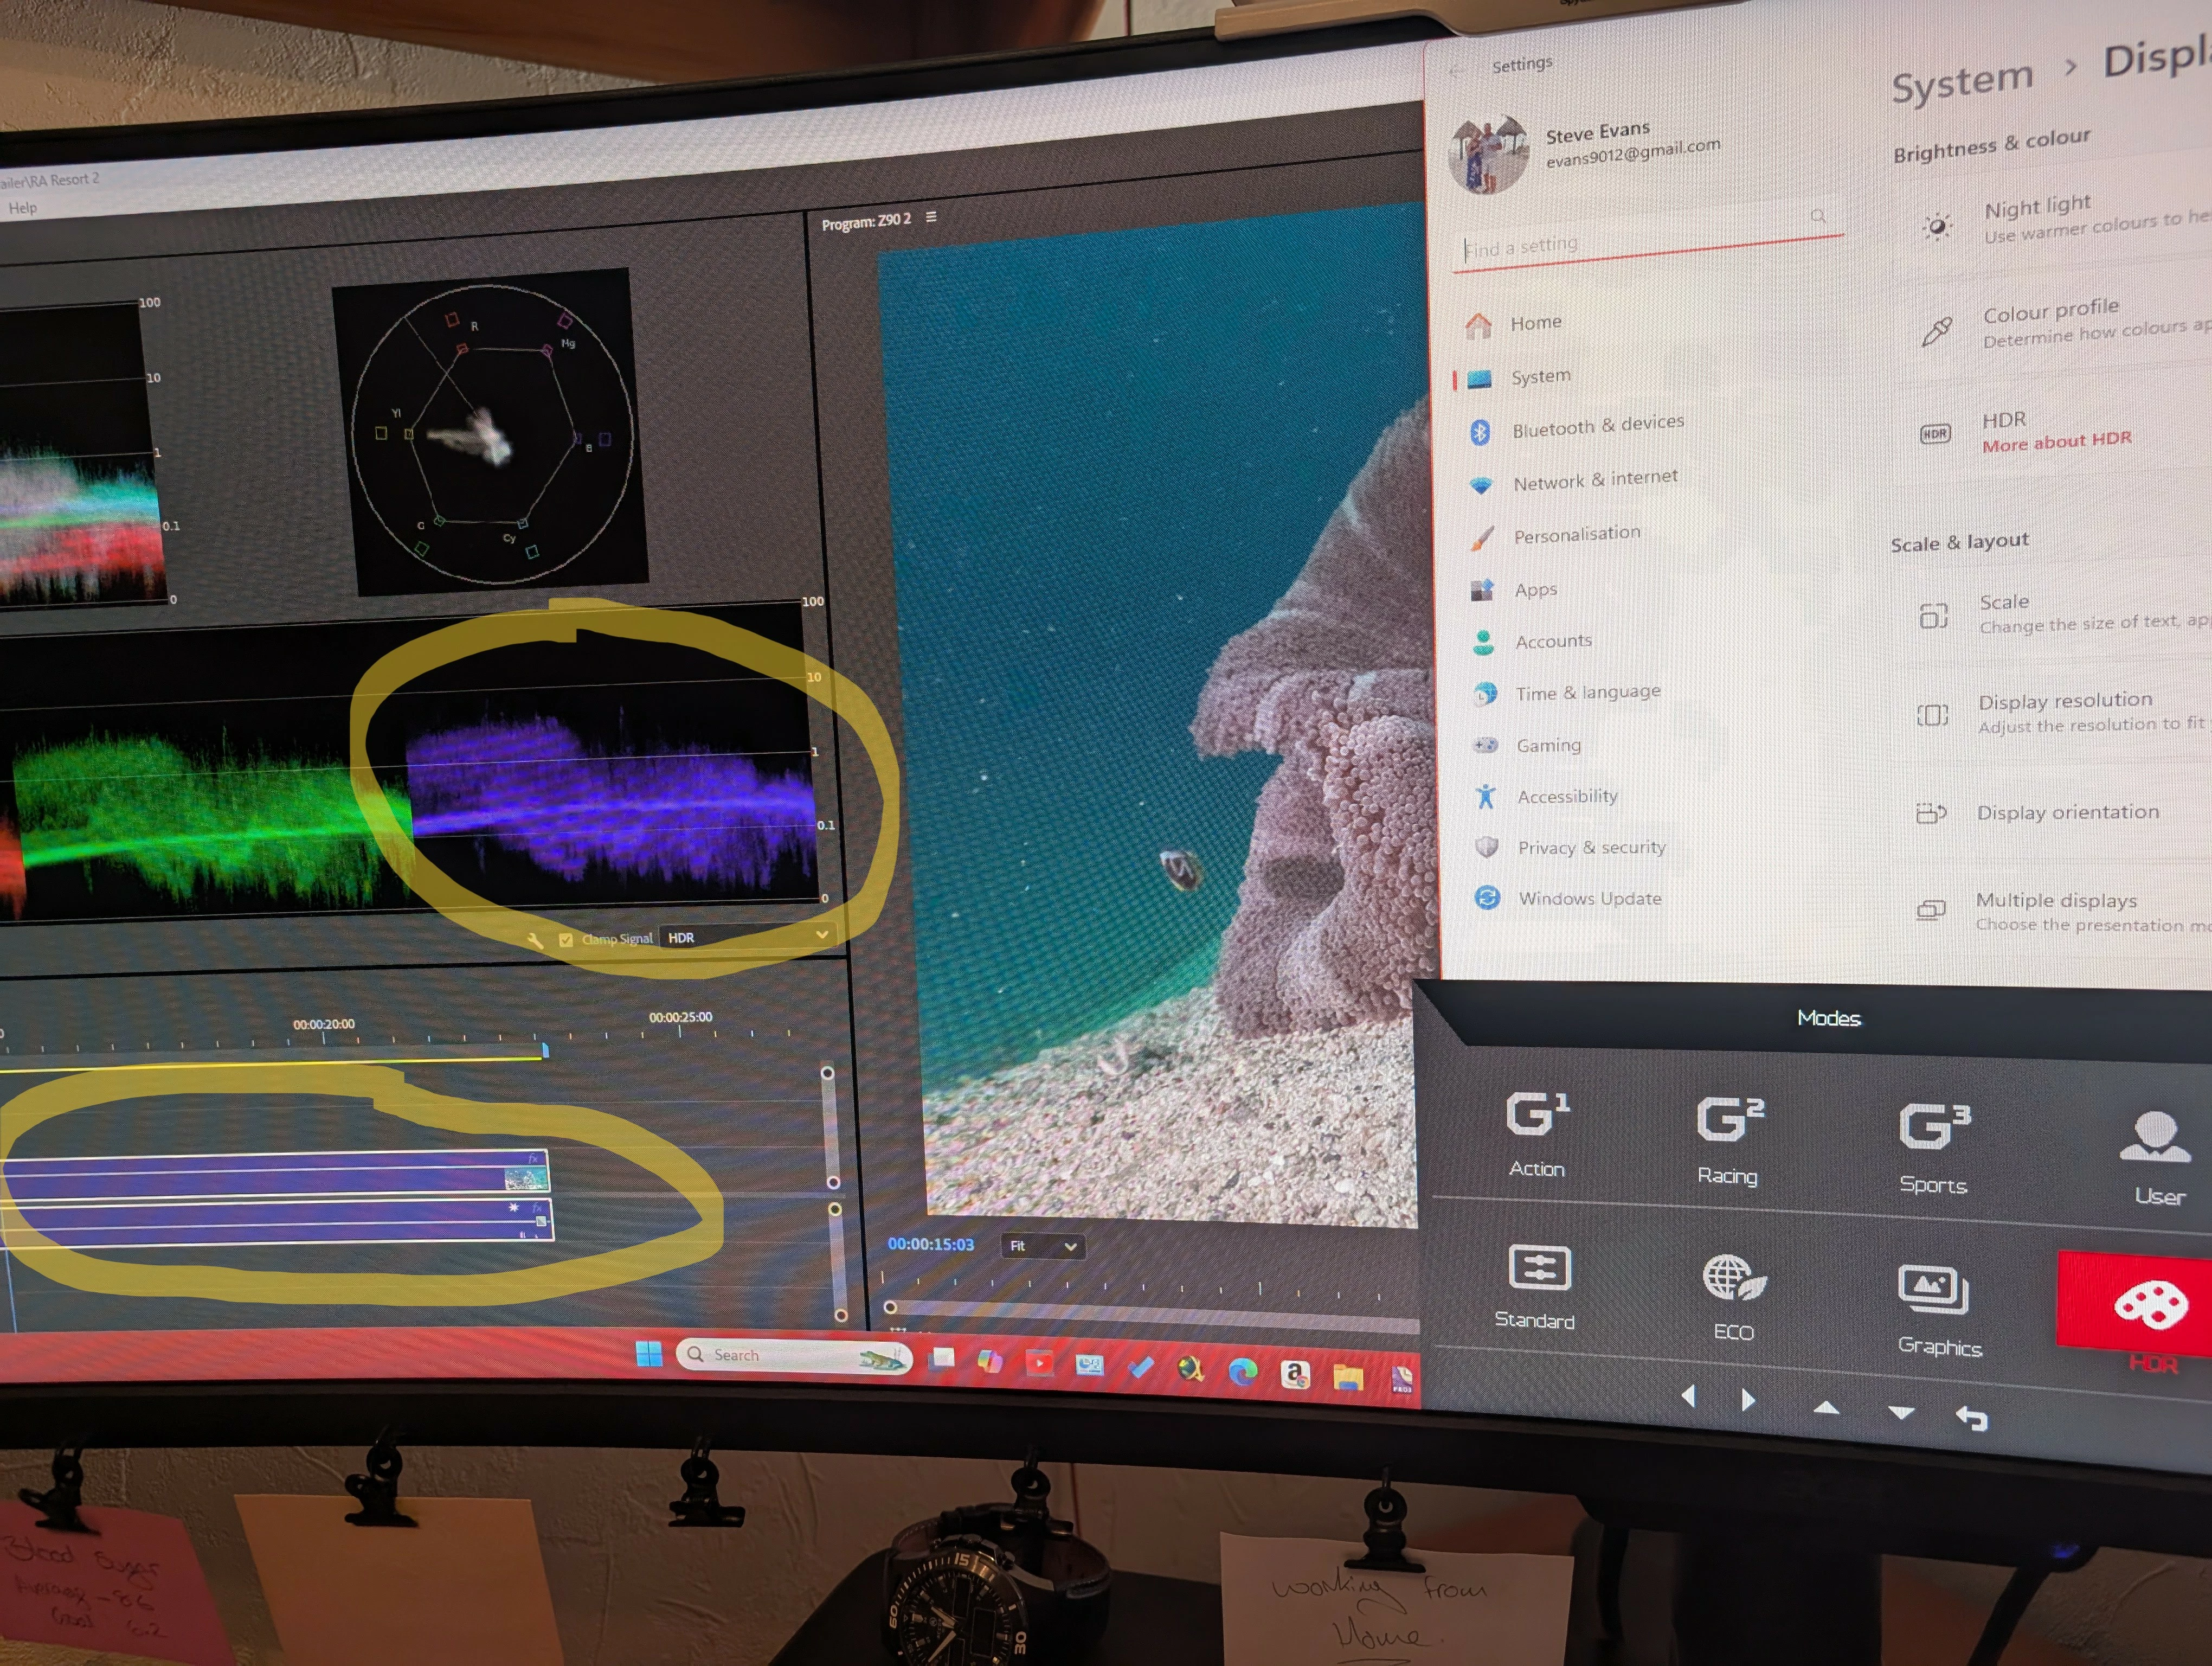Open Microsoft Edge from the taskbar
2212x1666 pixels.
pyautogui.click(x=1242, y=1372)
